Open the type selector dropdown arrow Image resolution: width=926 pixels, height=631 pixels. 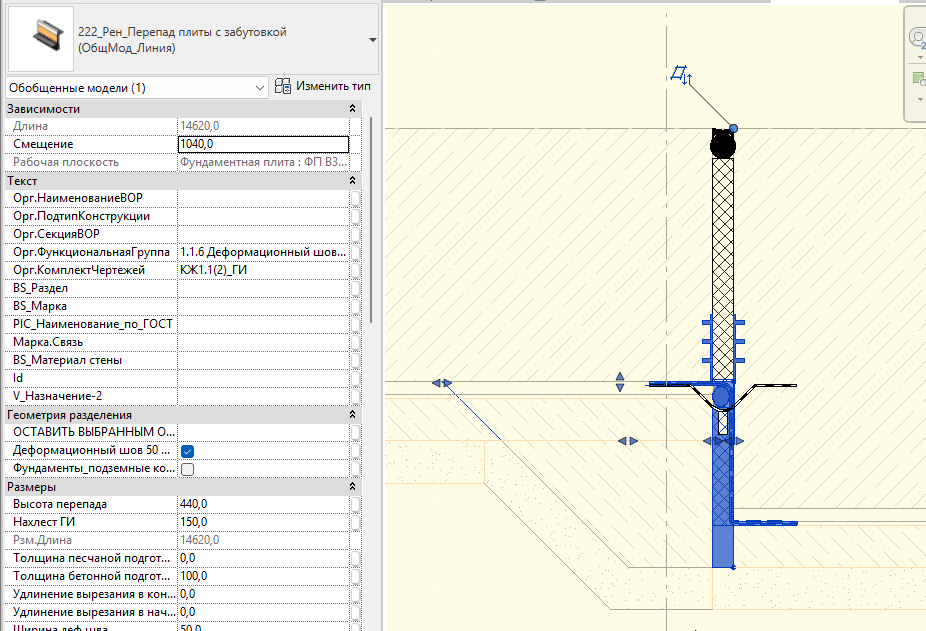click(372, 40)
